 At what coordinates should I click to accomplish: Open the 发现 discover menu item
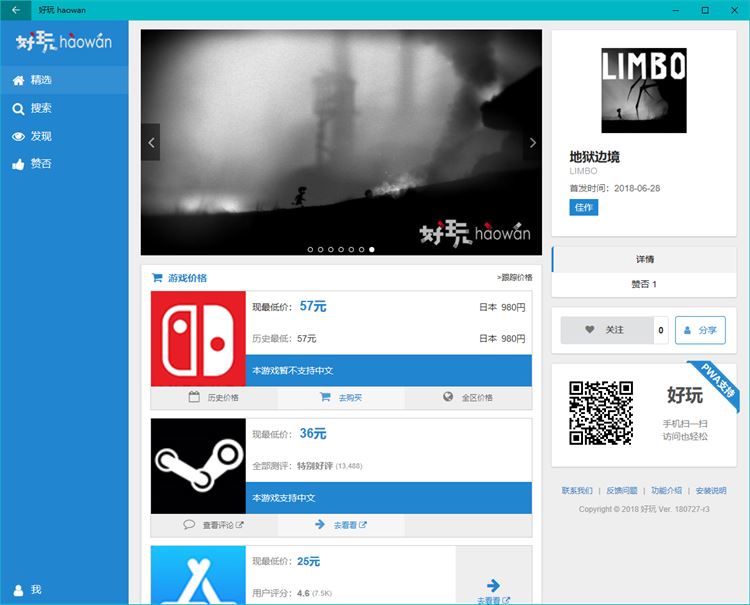[x=64, y=136]
